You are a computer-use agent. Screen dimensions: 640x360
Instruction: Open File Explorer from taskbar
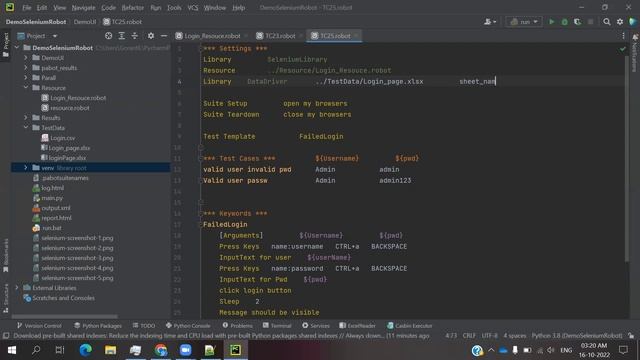tap(110, 350)
